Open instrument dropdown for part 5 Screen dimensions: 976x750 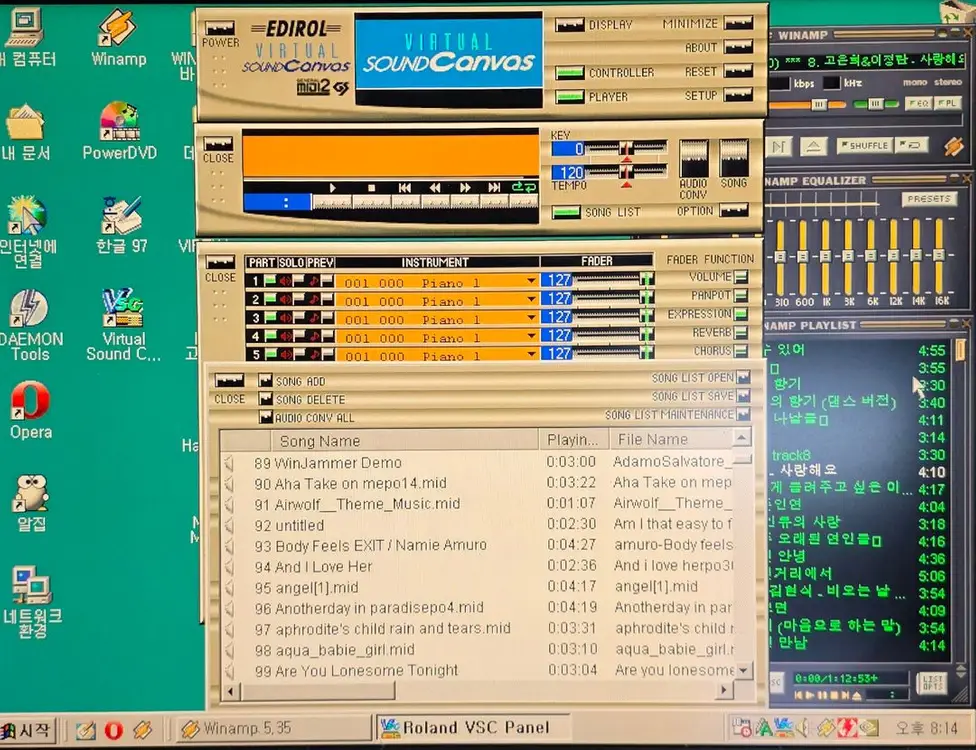530,354
